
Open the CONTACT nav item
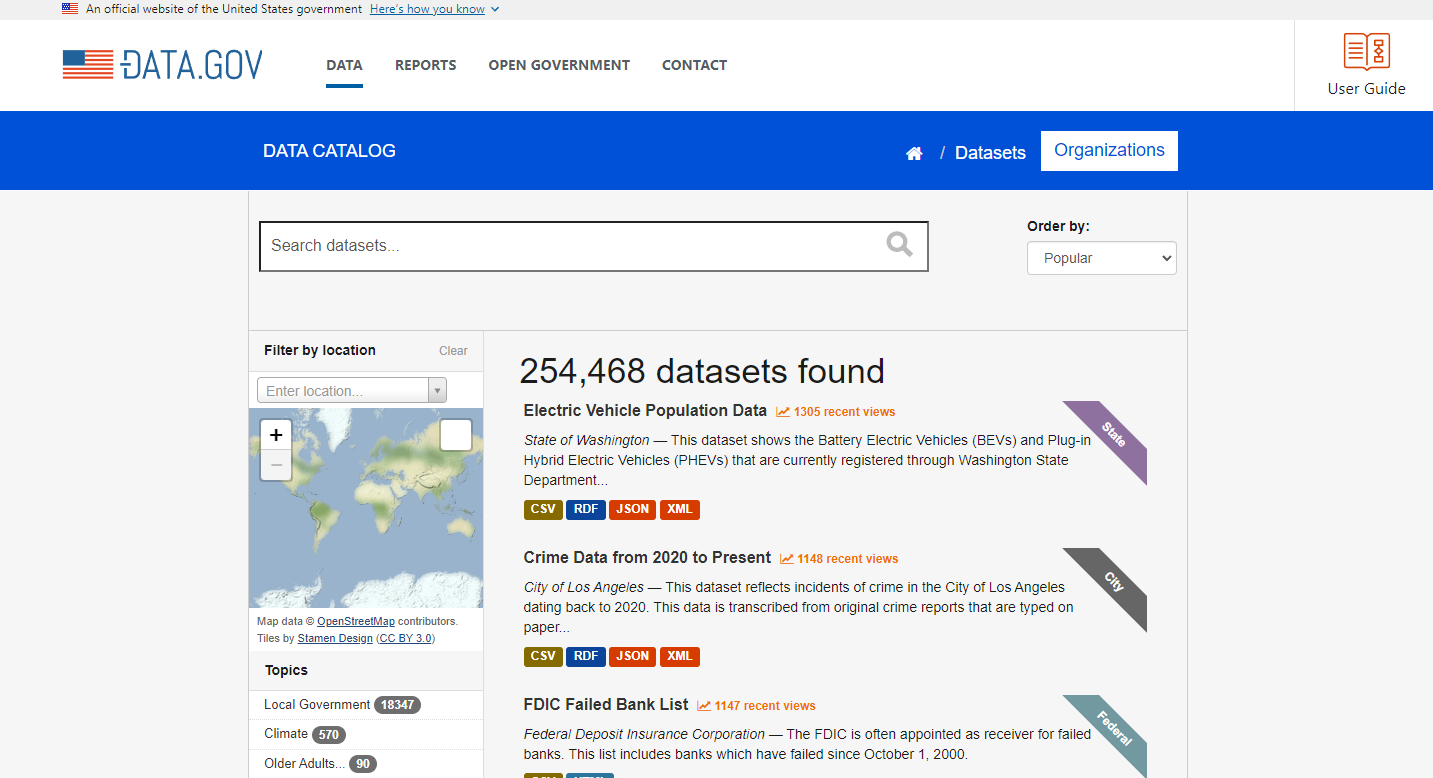tap(694, 65)
